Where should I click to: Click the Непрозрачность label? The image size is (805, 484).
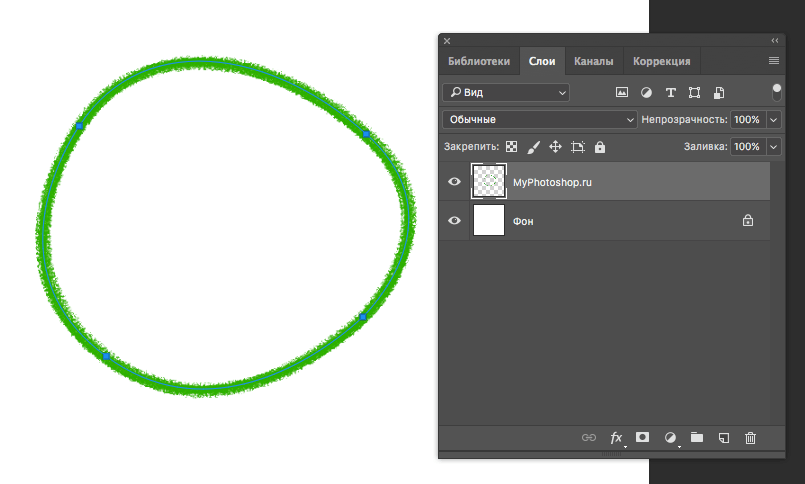684,120
